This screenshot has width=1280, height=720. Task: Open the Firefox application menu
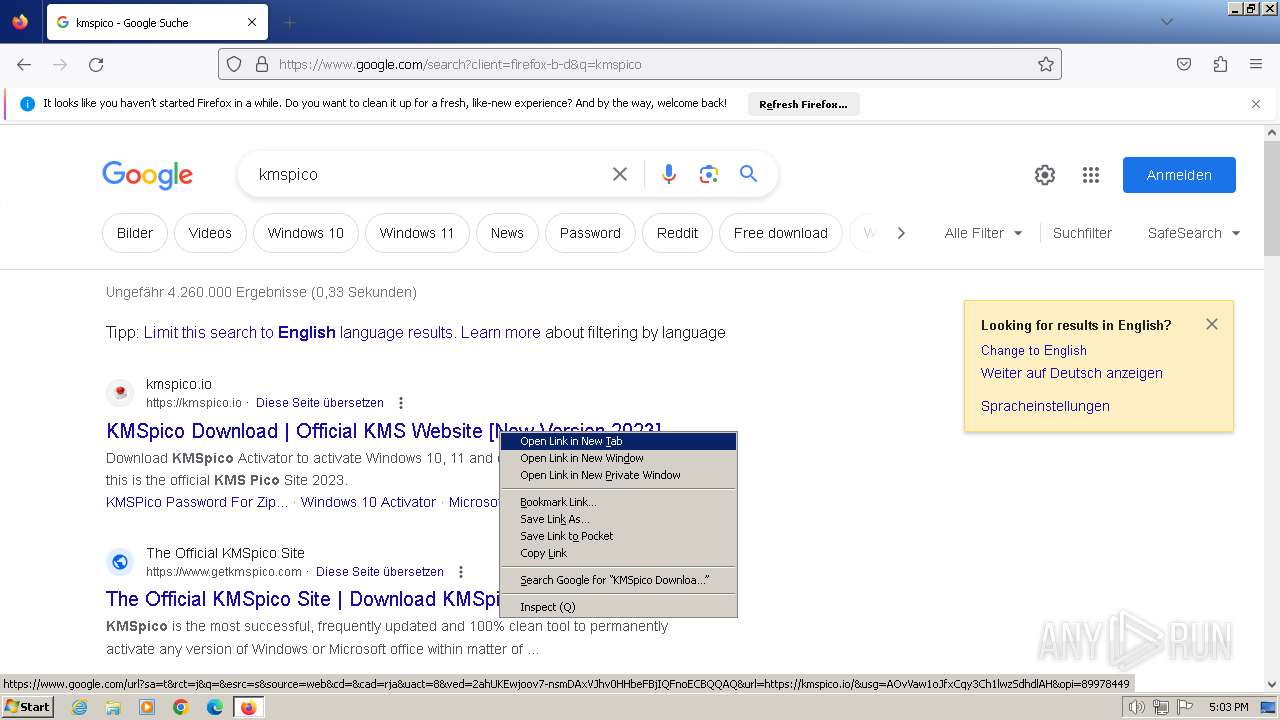(x=1256, y=64)
